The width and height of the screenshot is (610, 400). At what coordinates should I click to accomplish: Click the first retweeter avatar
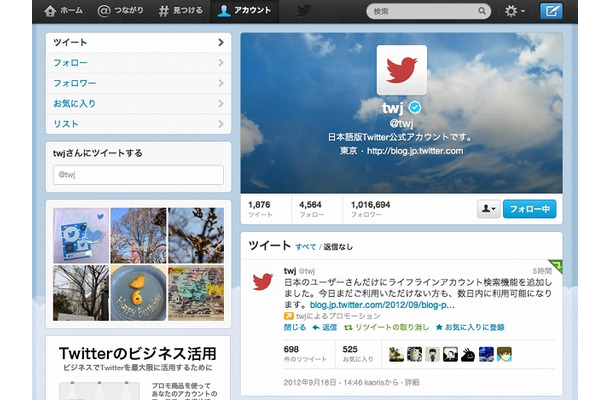click(x=396, y=354)
